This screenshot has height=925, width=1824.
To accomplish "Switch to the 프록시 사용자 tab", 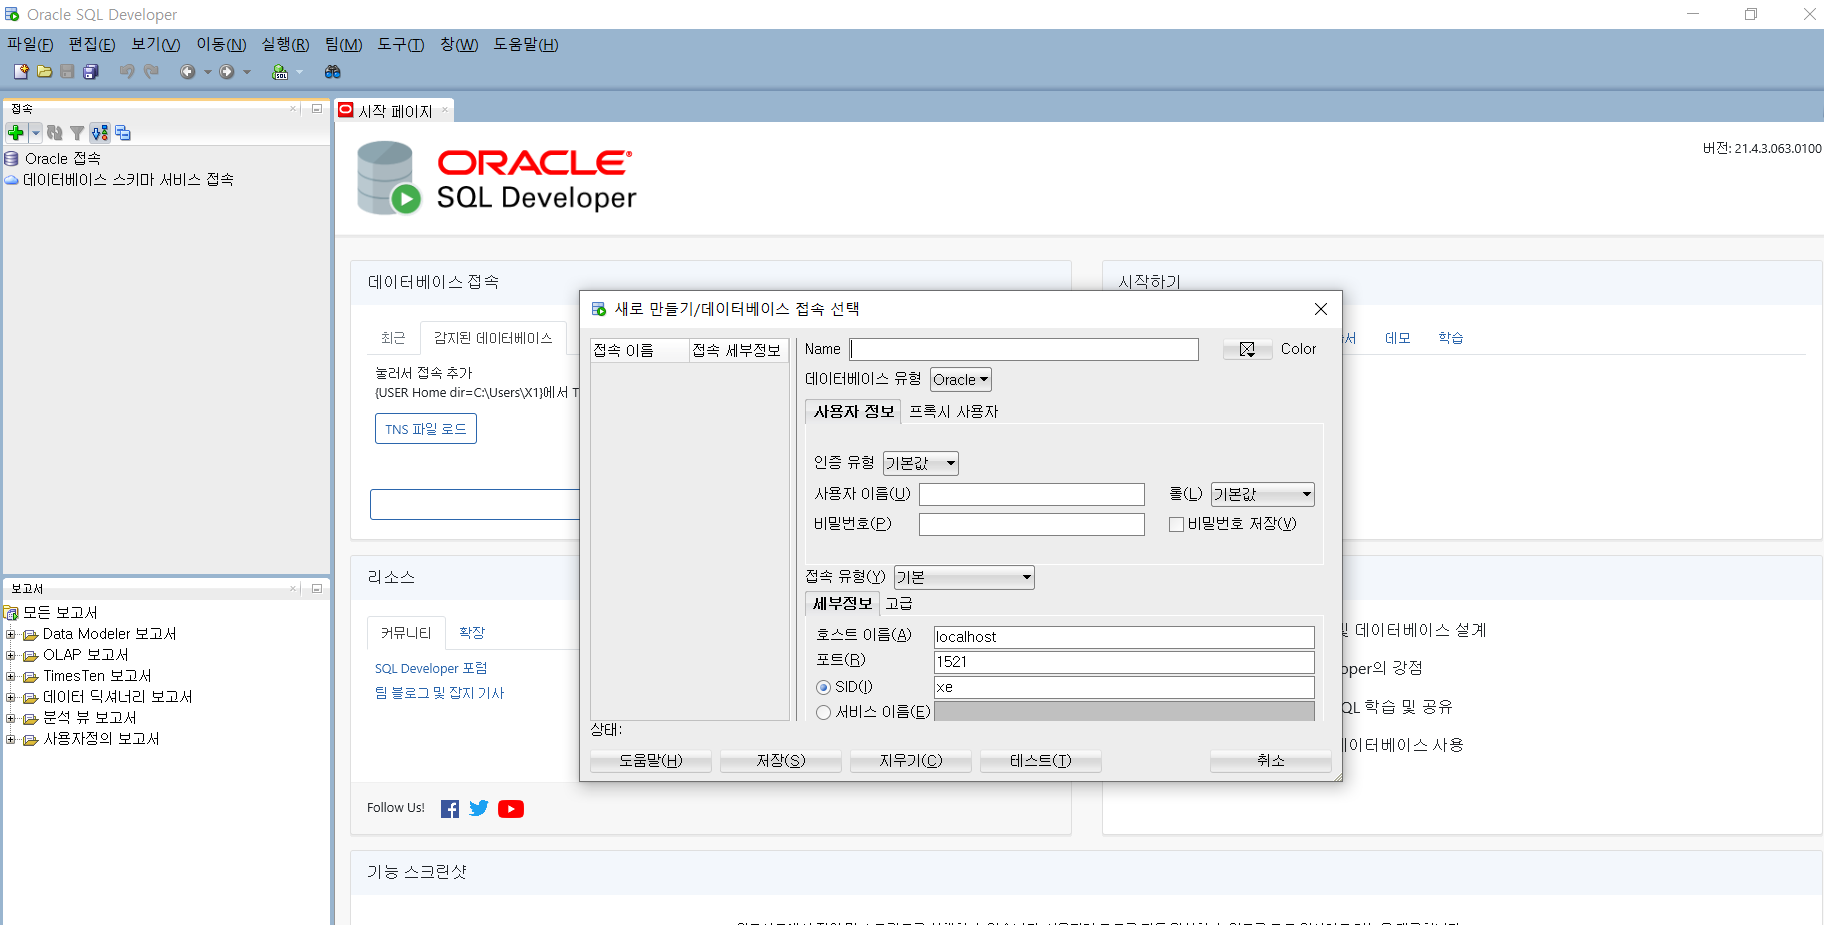I will pyautogui.click(x=954, y=412).
